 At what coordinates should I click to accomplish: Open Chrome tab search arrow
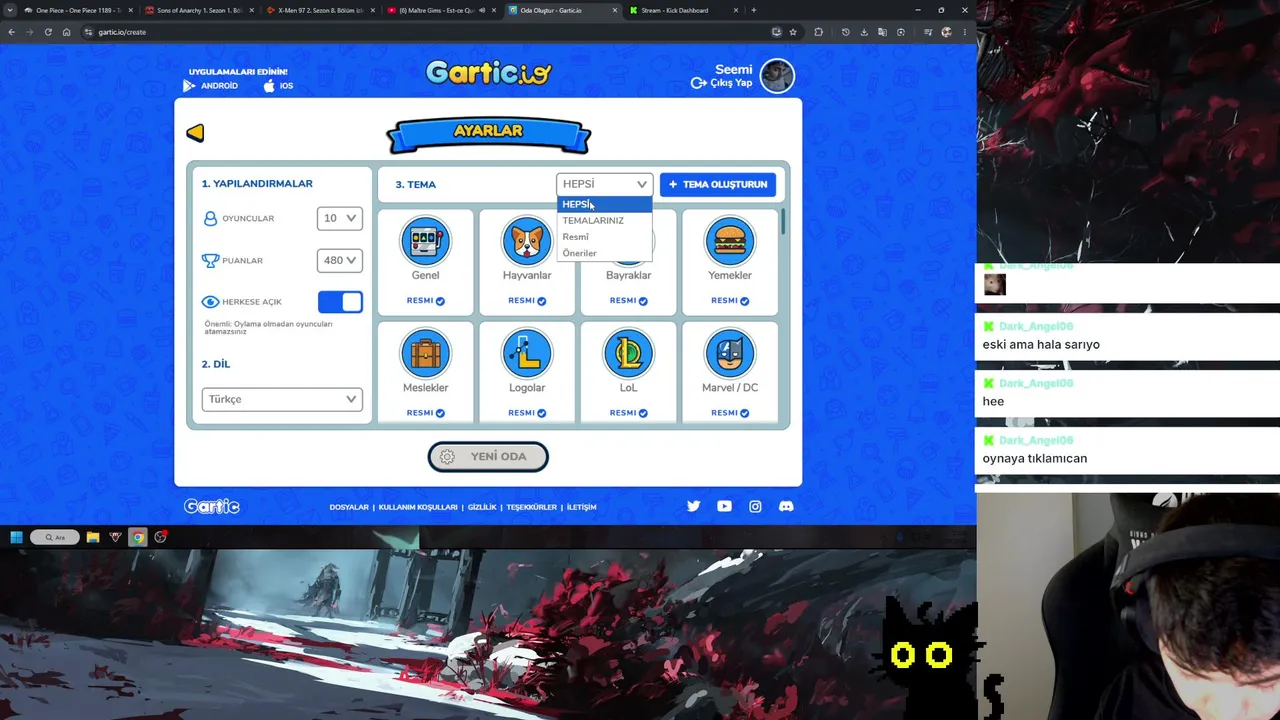point(10,10)
